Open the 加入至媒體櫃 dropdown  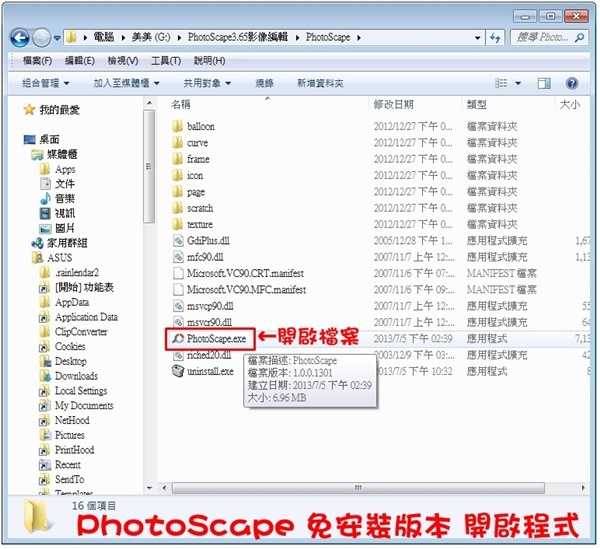coord(127,83)
